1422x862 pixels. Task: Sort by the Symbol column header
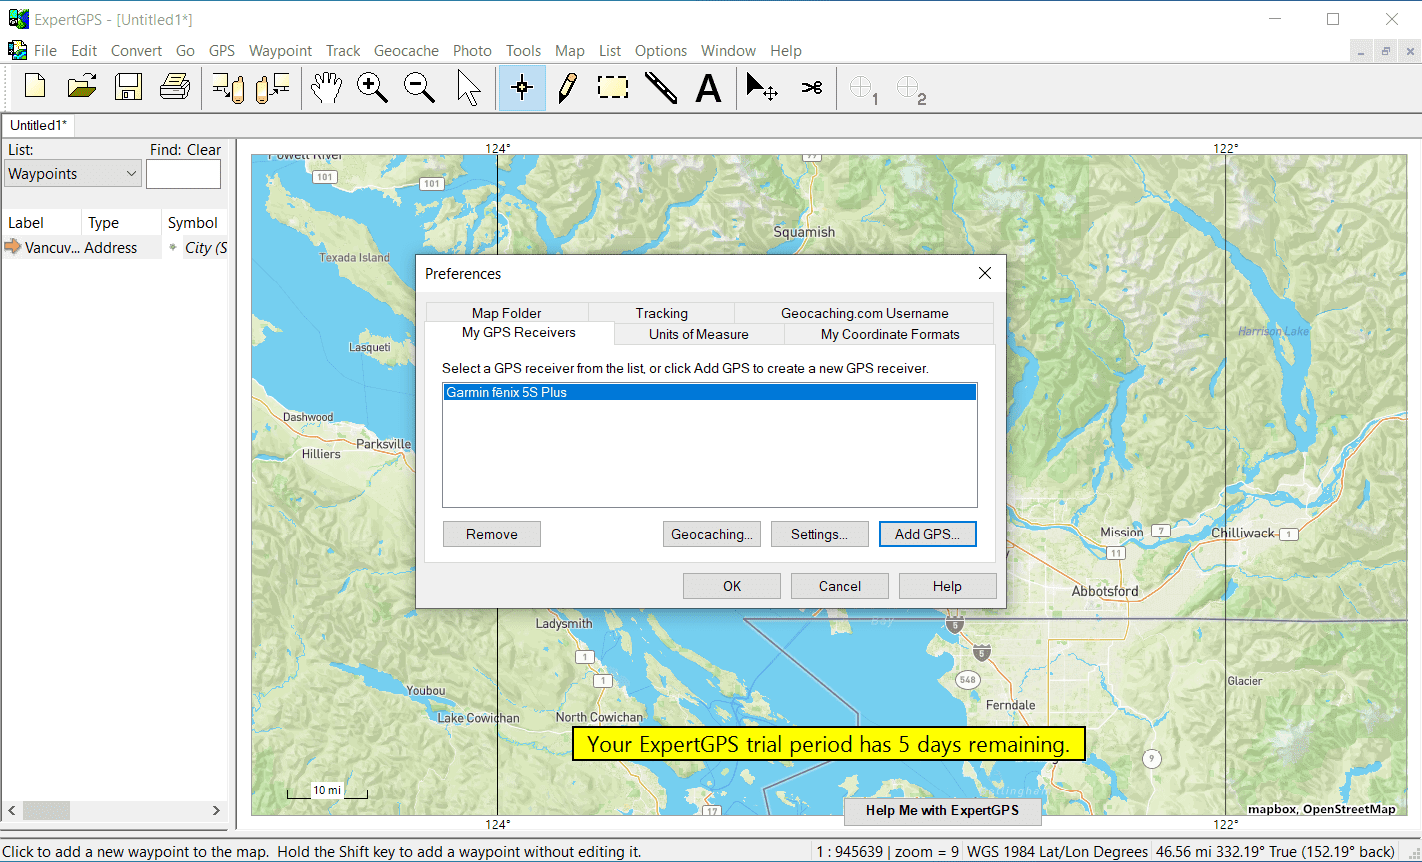pos(194,223)
